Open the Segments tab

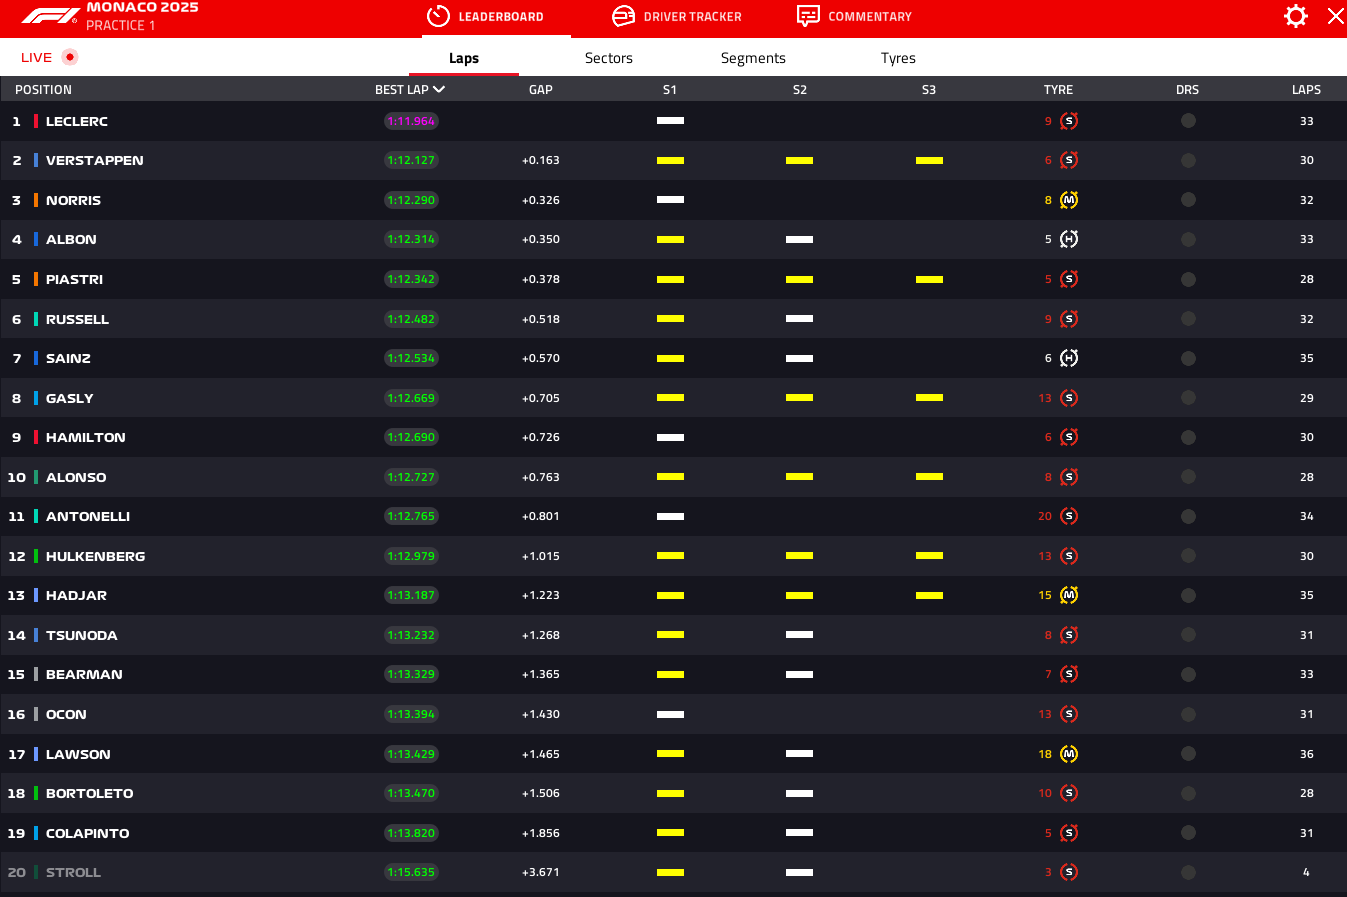[753, 58]
